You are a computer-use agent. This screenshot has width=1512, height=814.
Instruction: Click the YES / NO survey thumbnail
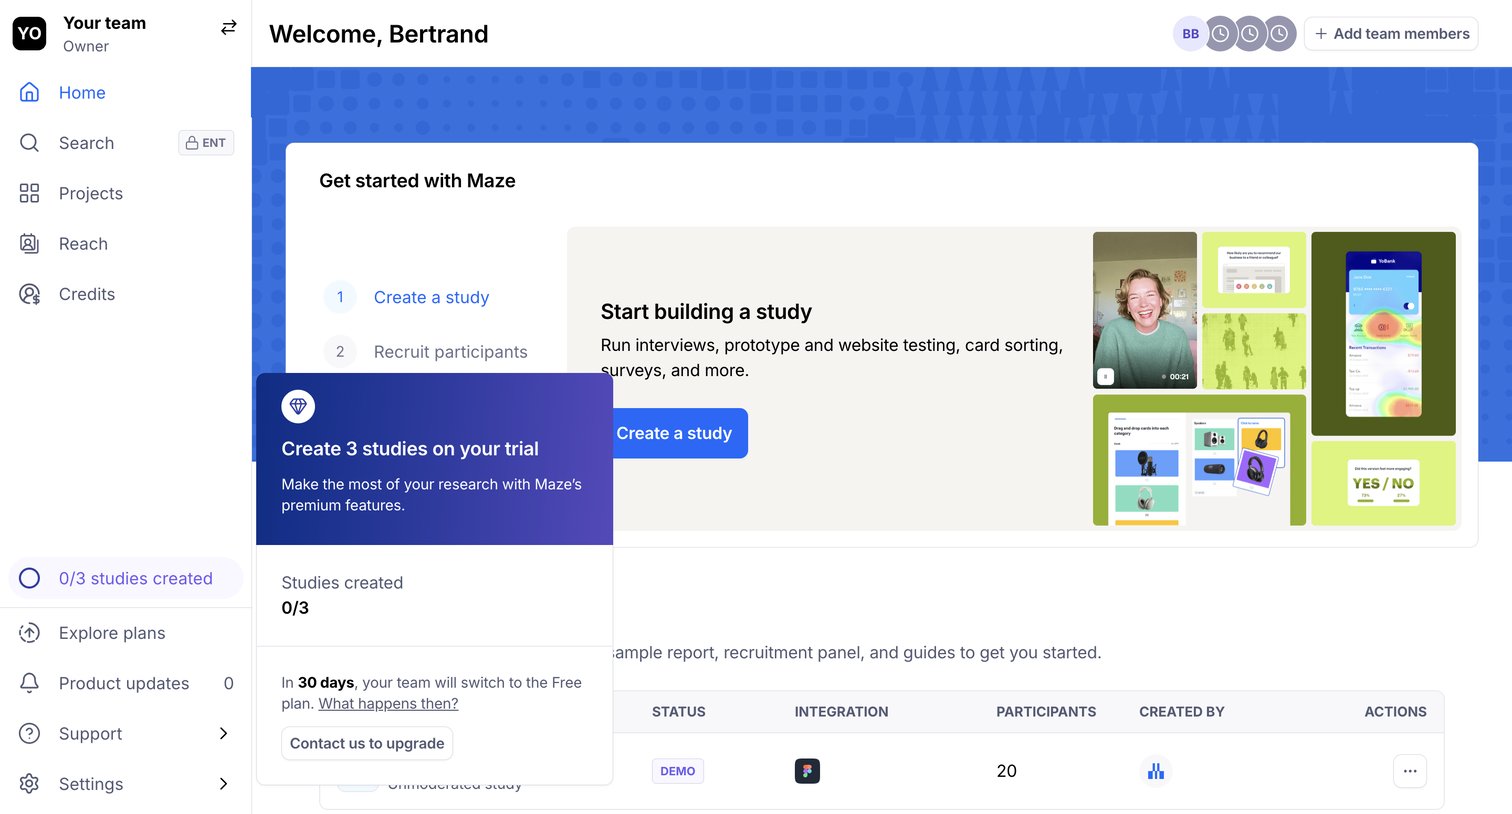(x=1383, y=483)
